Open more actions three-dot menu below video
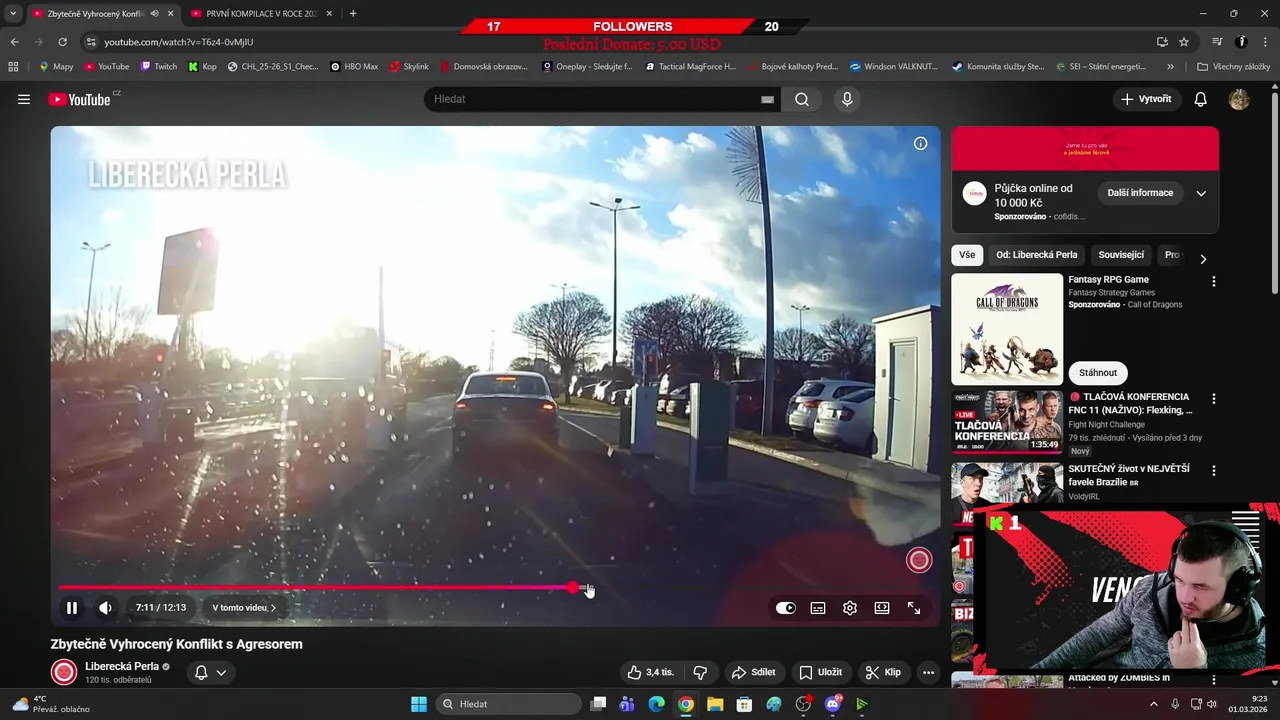 (x=929, y=672)
